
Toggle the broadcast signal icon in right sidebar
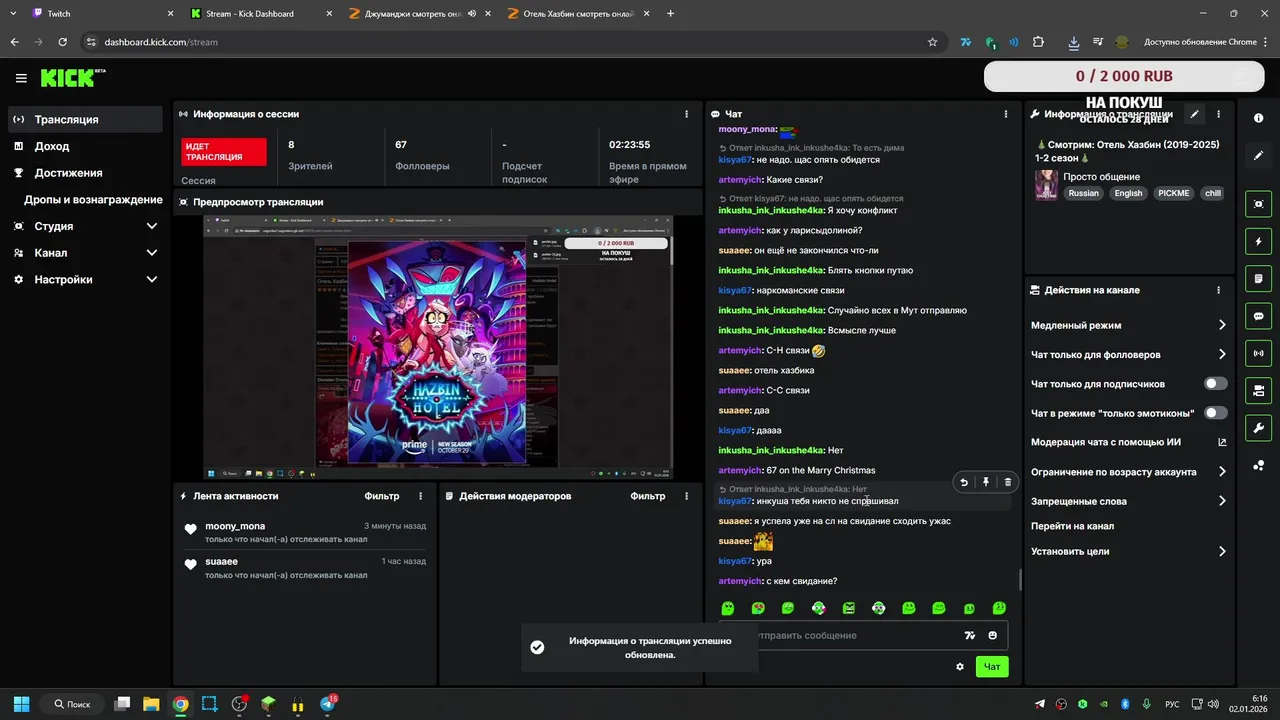pyautogui.click(x=1258, y=353)
